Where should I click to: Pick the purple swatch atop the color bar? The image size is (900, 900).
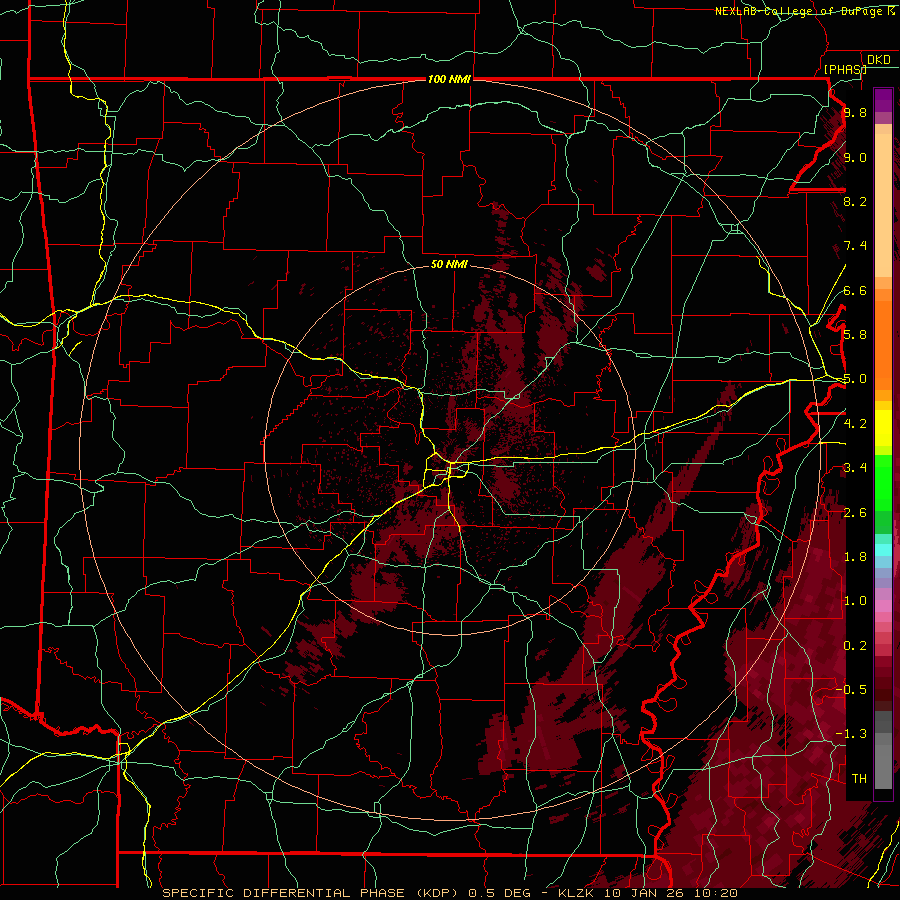pyautogui.click(x=883, y=100)
